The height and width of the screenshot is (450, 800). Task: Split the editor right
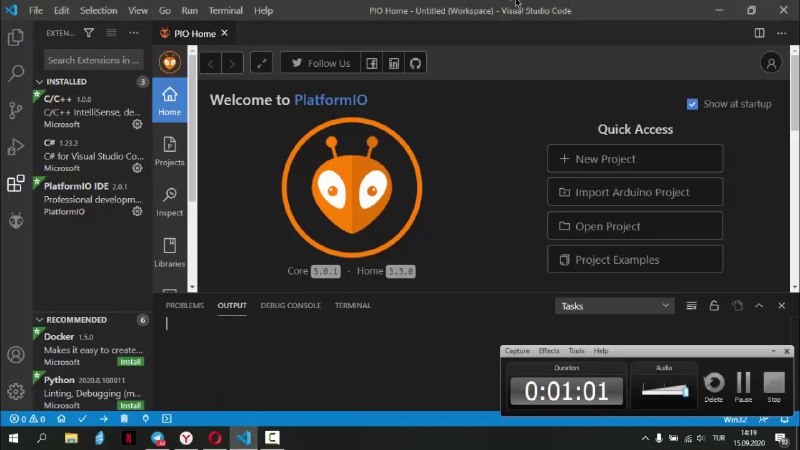click(759, 33)
